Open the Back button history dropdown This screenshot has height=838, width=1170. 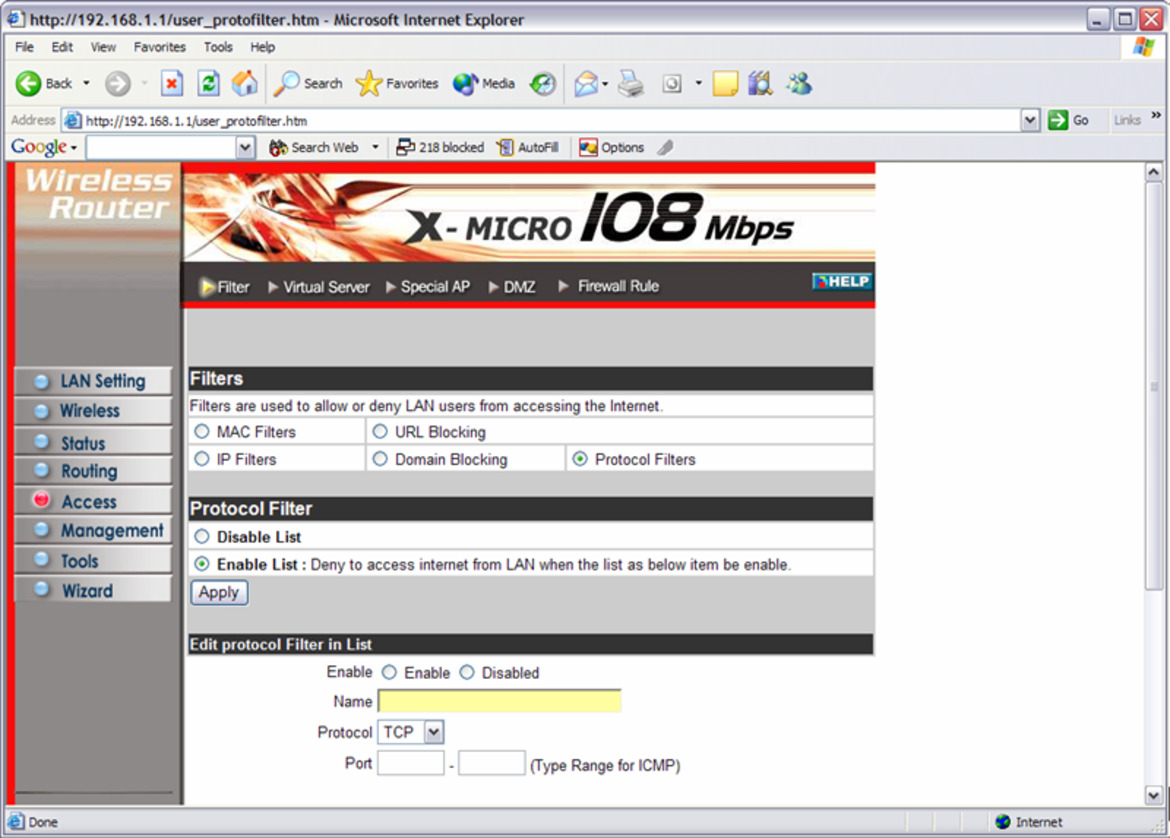pyautogui.click(x=87, y=84)
